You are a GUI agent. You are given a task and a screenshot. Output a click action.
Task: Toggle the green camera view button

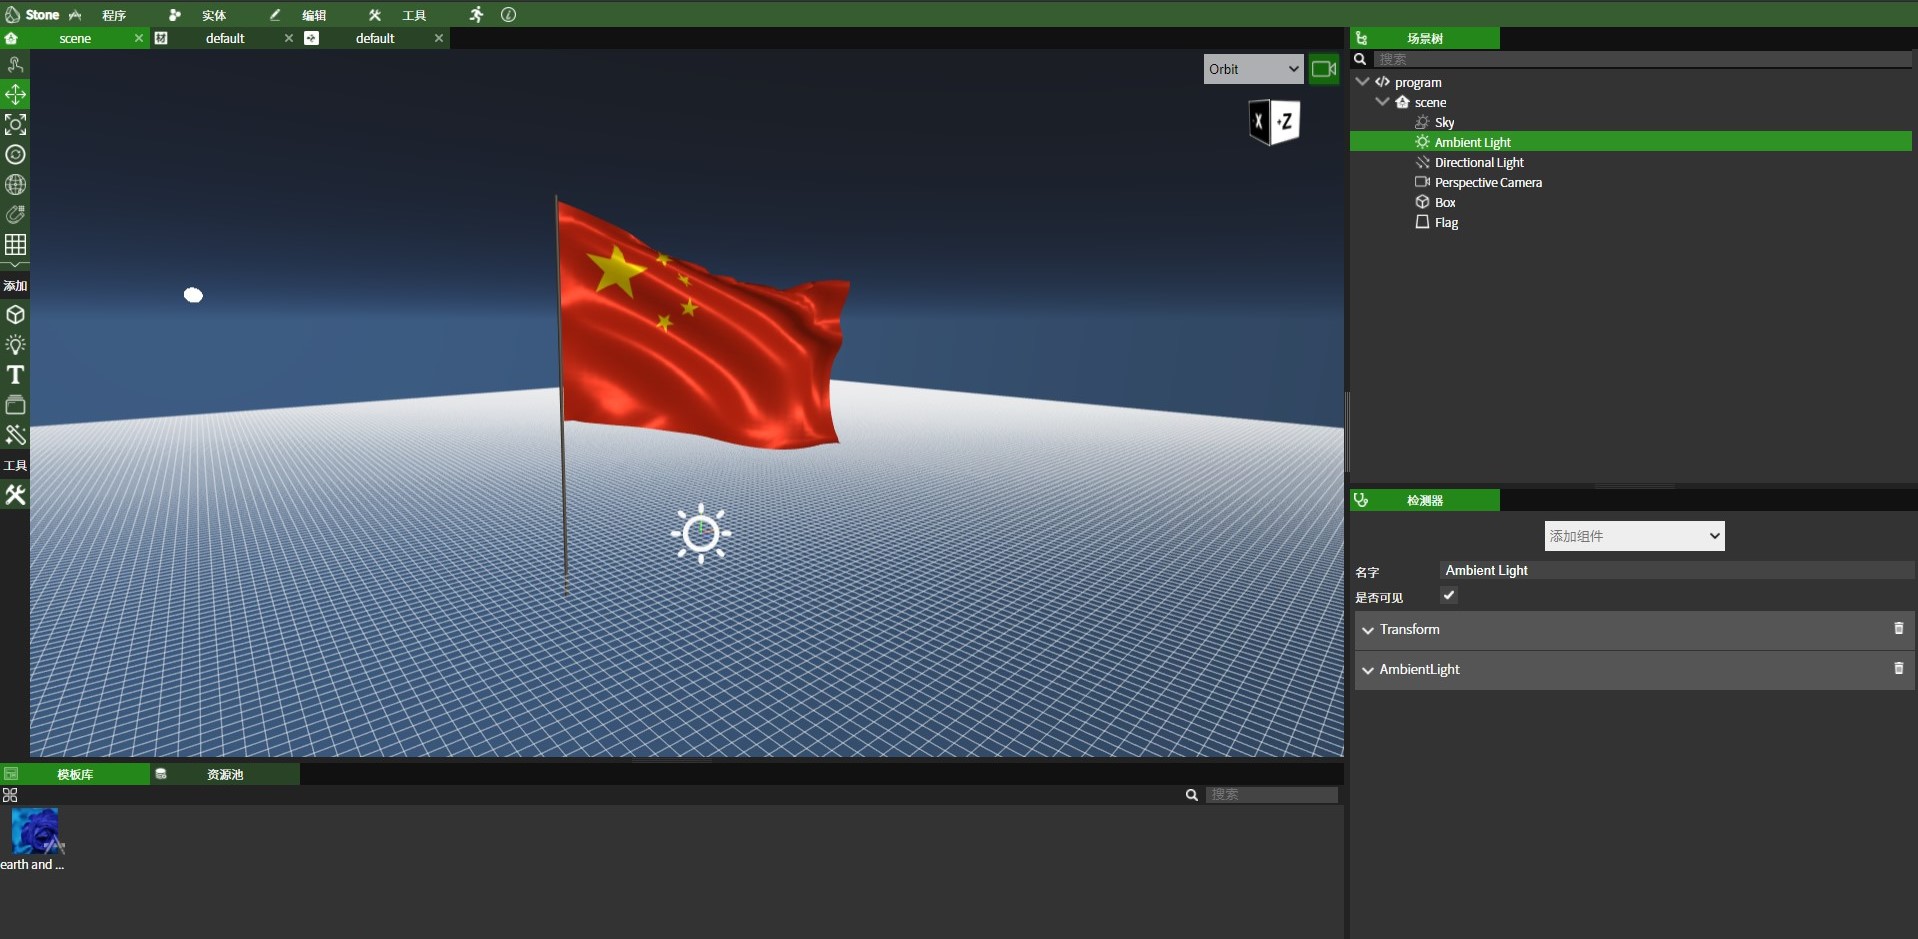(x=1324, y=69)
